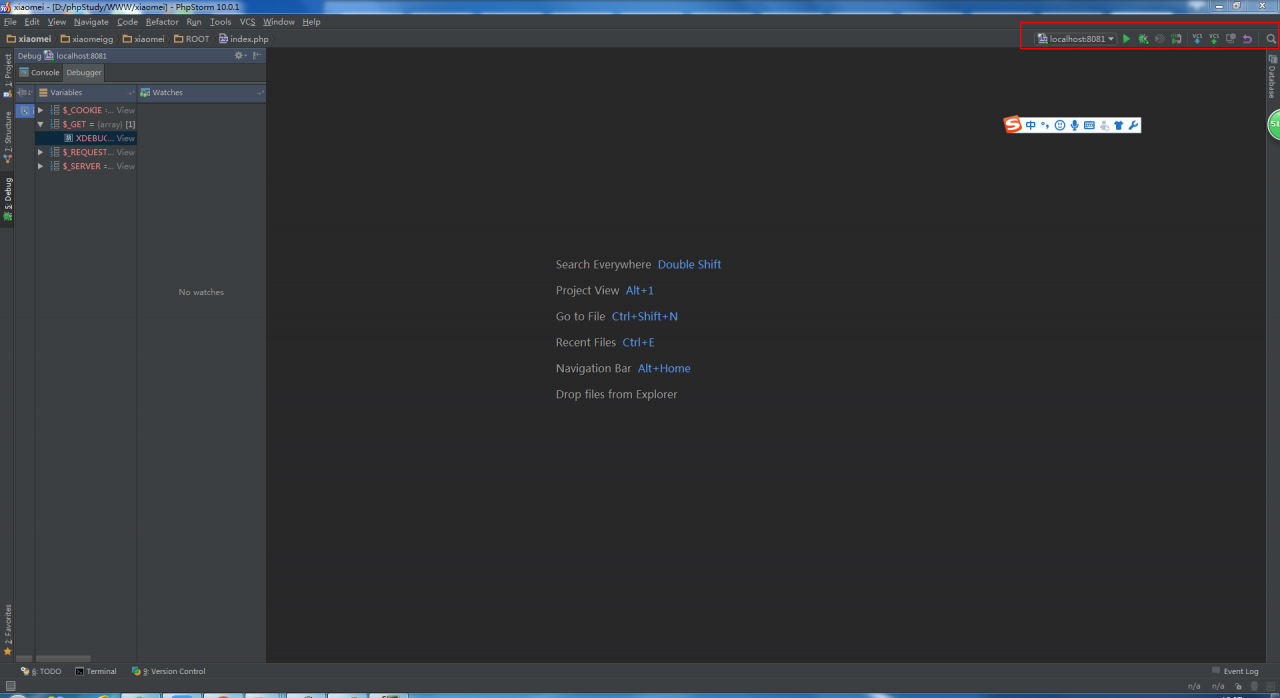Switch to the Console tab
The height and width of the screenshot is (698, 1280).
click(x=40, y=72)
